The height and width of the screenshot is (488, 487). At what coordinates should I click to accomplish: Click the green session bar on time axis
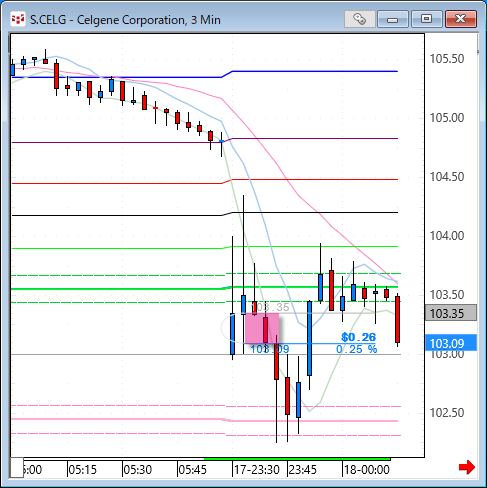click(x=297, y=459)
